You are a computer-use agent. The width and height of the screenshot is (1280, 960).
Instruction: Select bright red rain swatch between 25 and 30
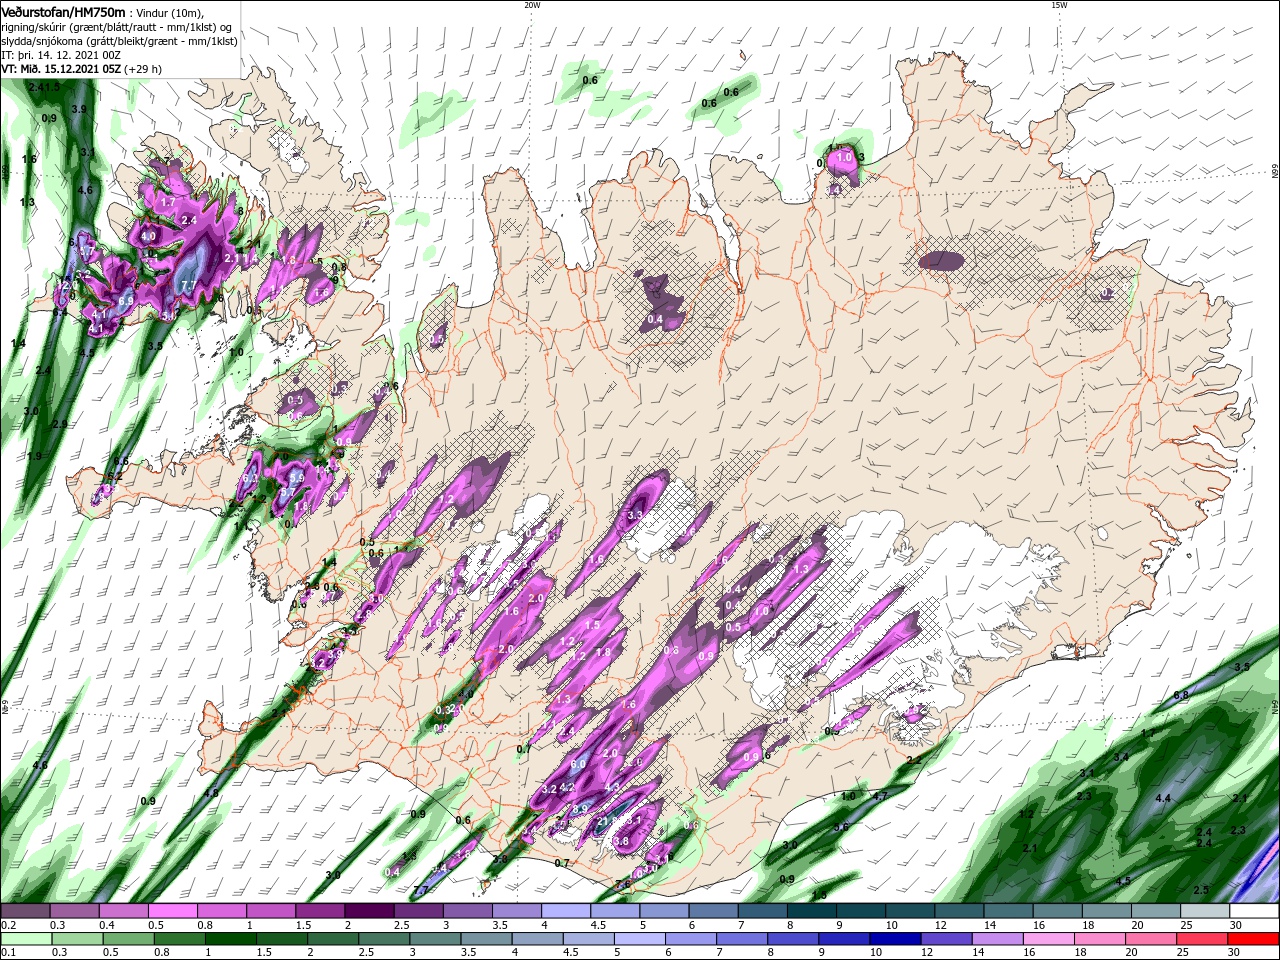click(1200, 939)
